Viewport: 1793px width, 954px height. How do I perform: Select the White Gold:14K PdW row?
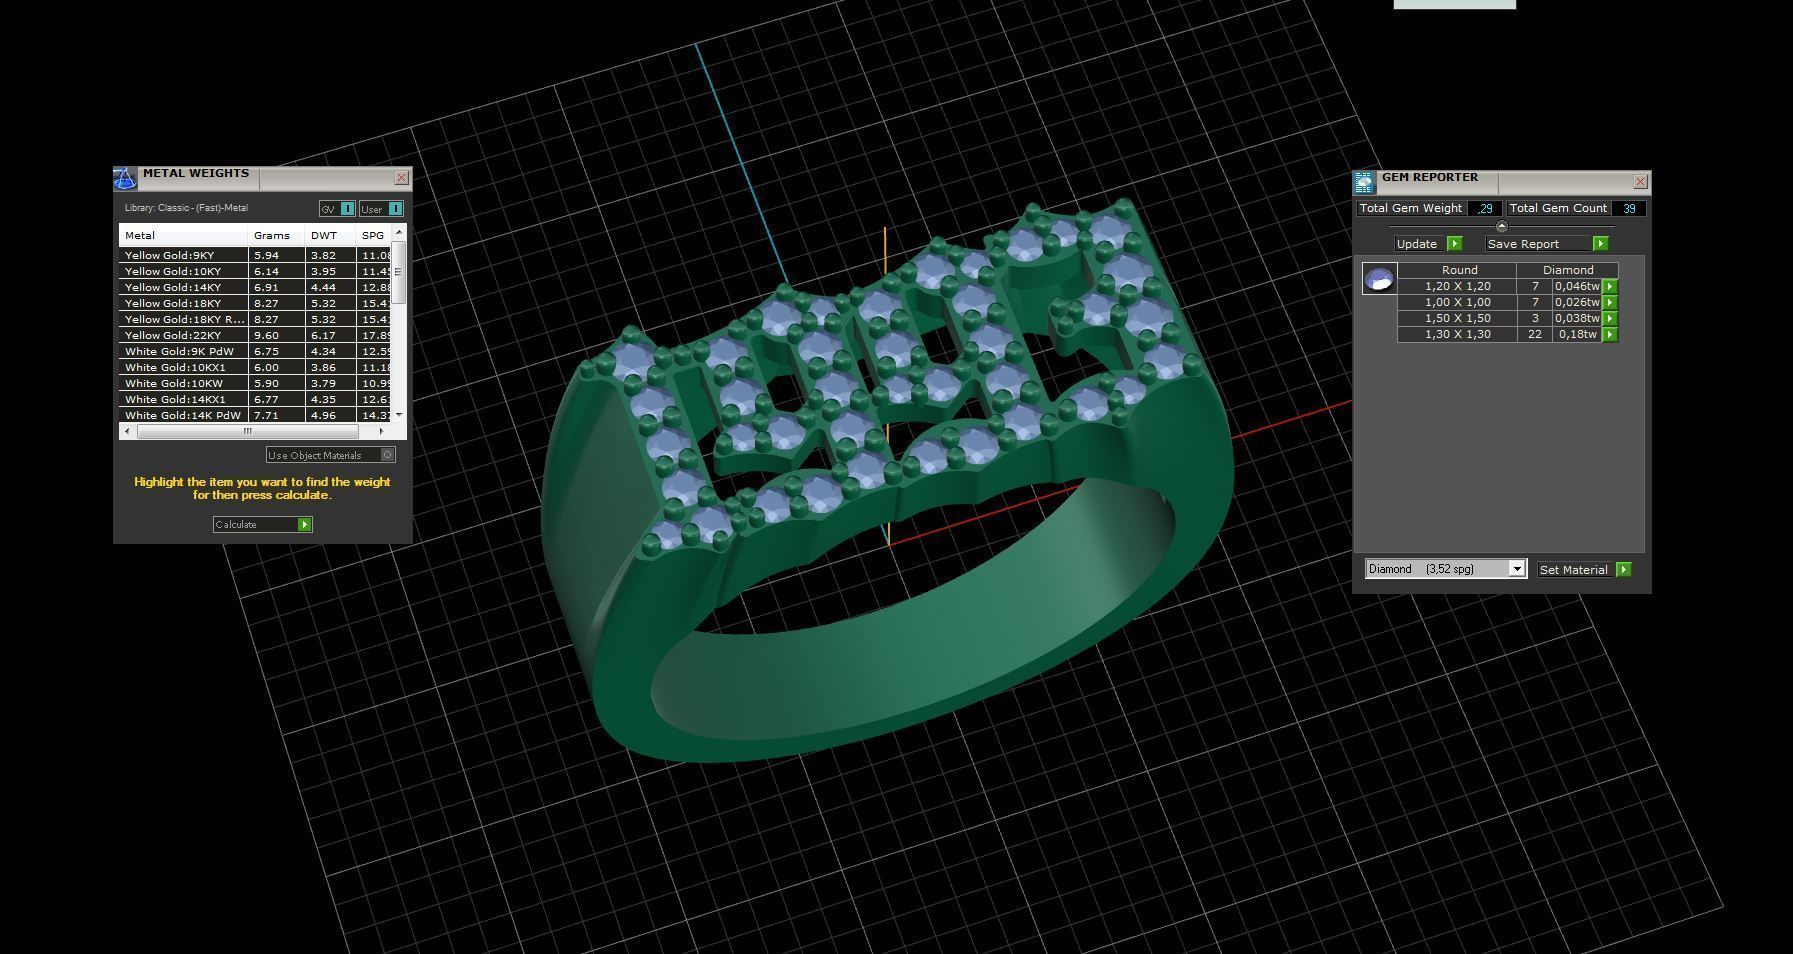click(x=255, y=415)
